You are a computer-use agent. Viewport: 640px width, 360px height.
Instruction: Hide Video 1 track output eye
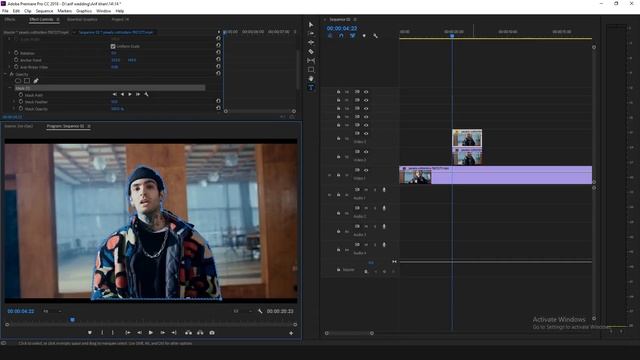click(x=366, y=170)
